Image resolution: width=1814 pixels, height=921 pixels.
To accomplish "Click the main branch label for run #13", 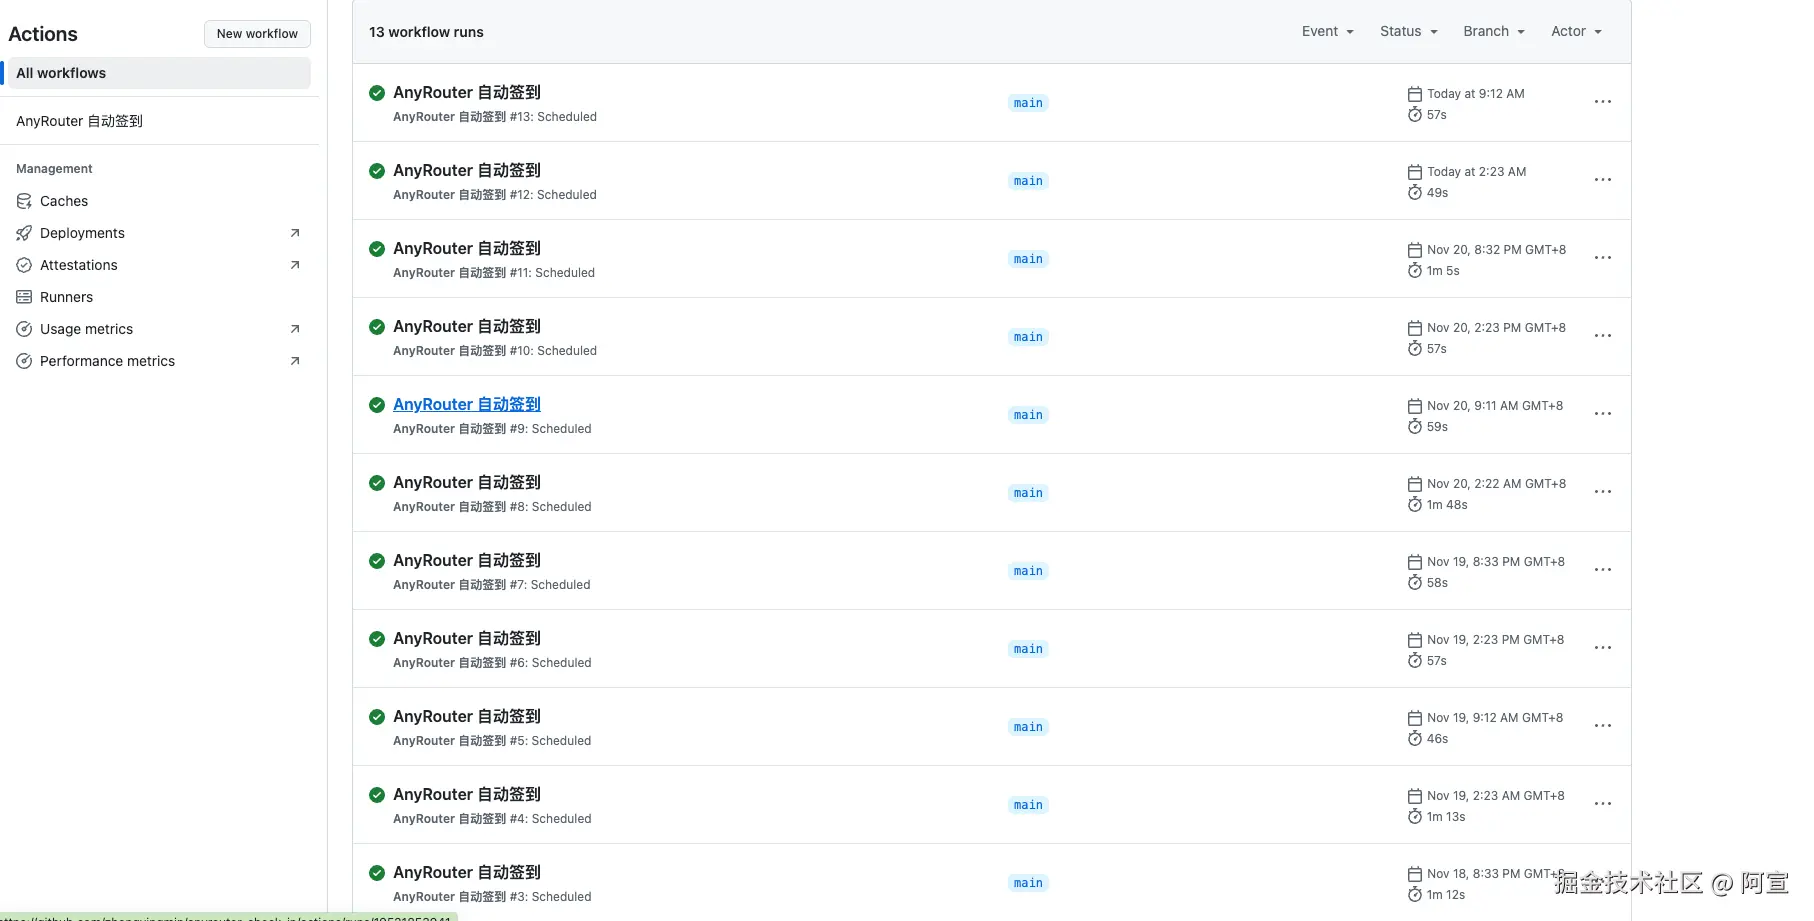I will coord(1028,103).
